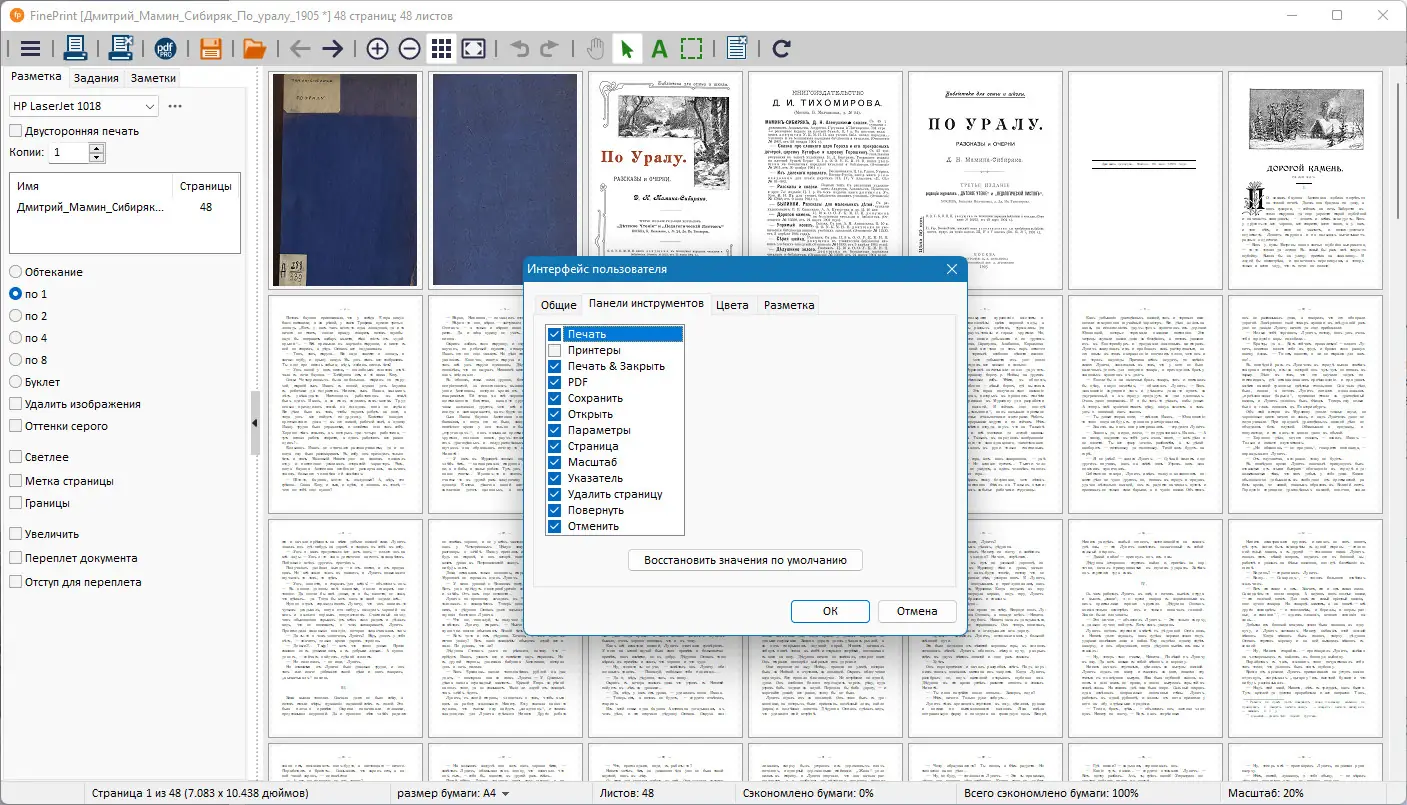Select the Панели инструментов dialog tab

pyautogui.click(x=646, y=304)
